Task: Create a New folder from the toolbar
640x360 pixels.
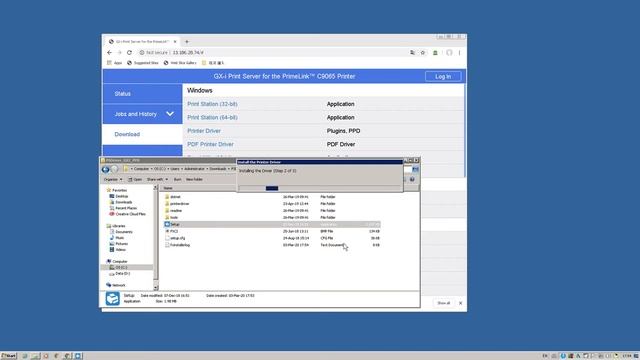Action: [194, 180]
